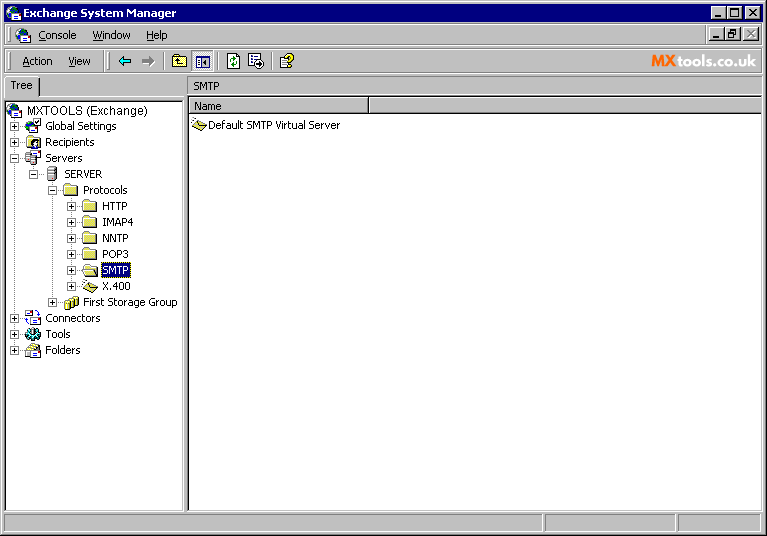Click the POP3 folder icon
Screen dimensions: 767x536
pyautogui.click(x=90, y=254)
